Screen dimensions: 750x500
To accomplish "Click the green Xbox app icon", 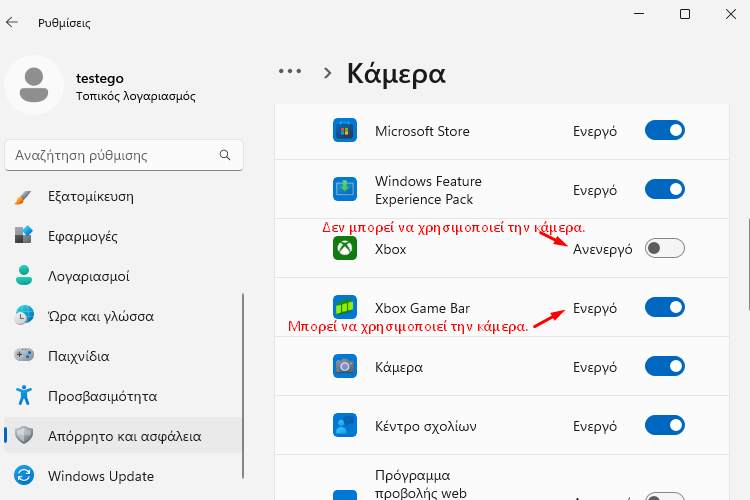I will tap(345, 248).
